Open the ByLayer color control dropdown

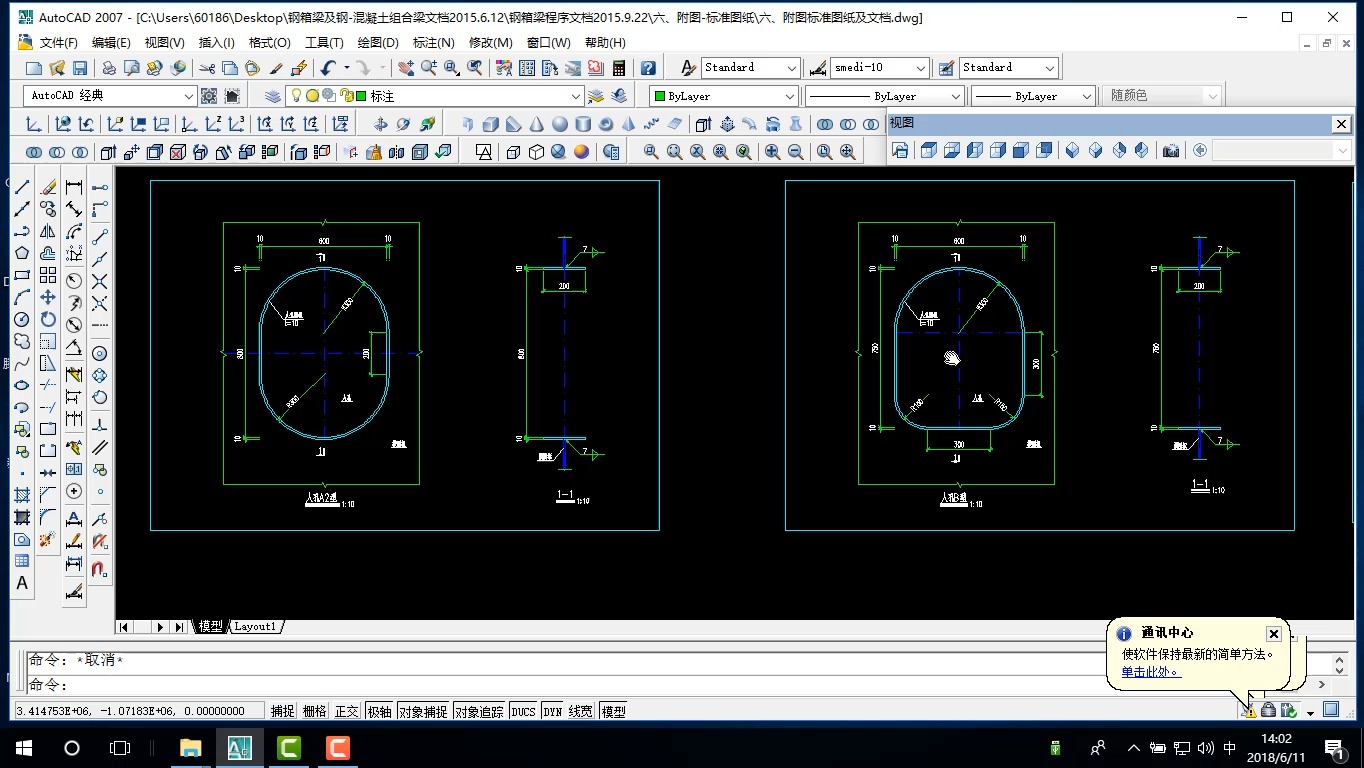click(790, 96)
